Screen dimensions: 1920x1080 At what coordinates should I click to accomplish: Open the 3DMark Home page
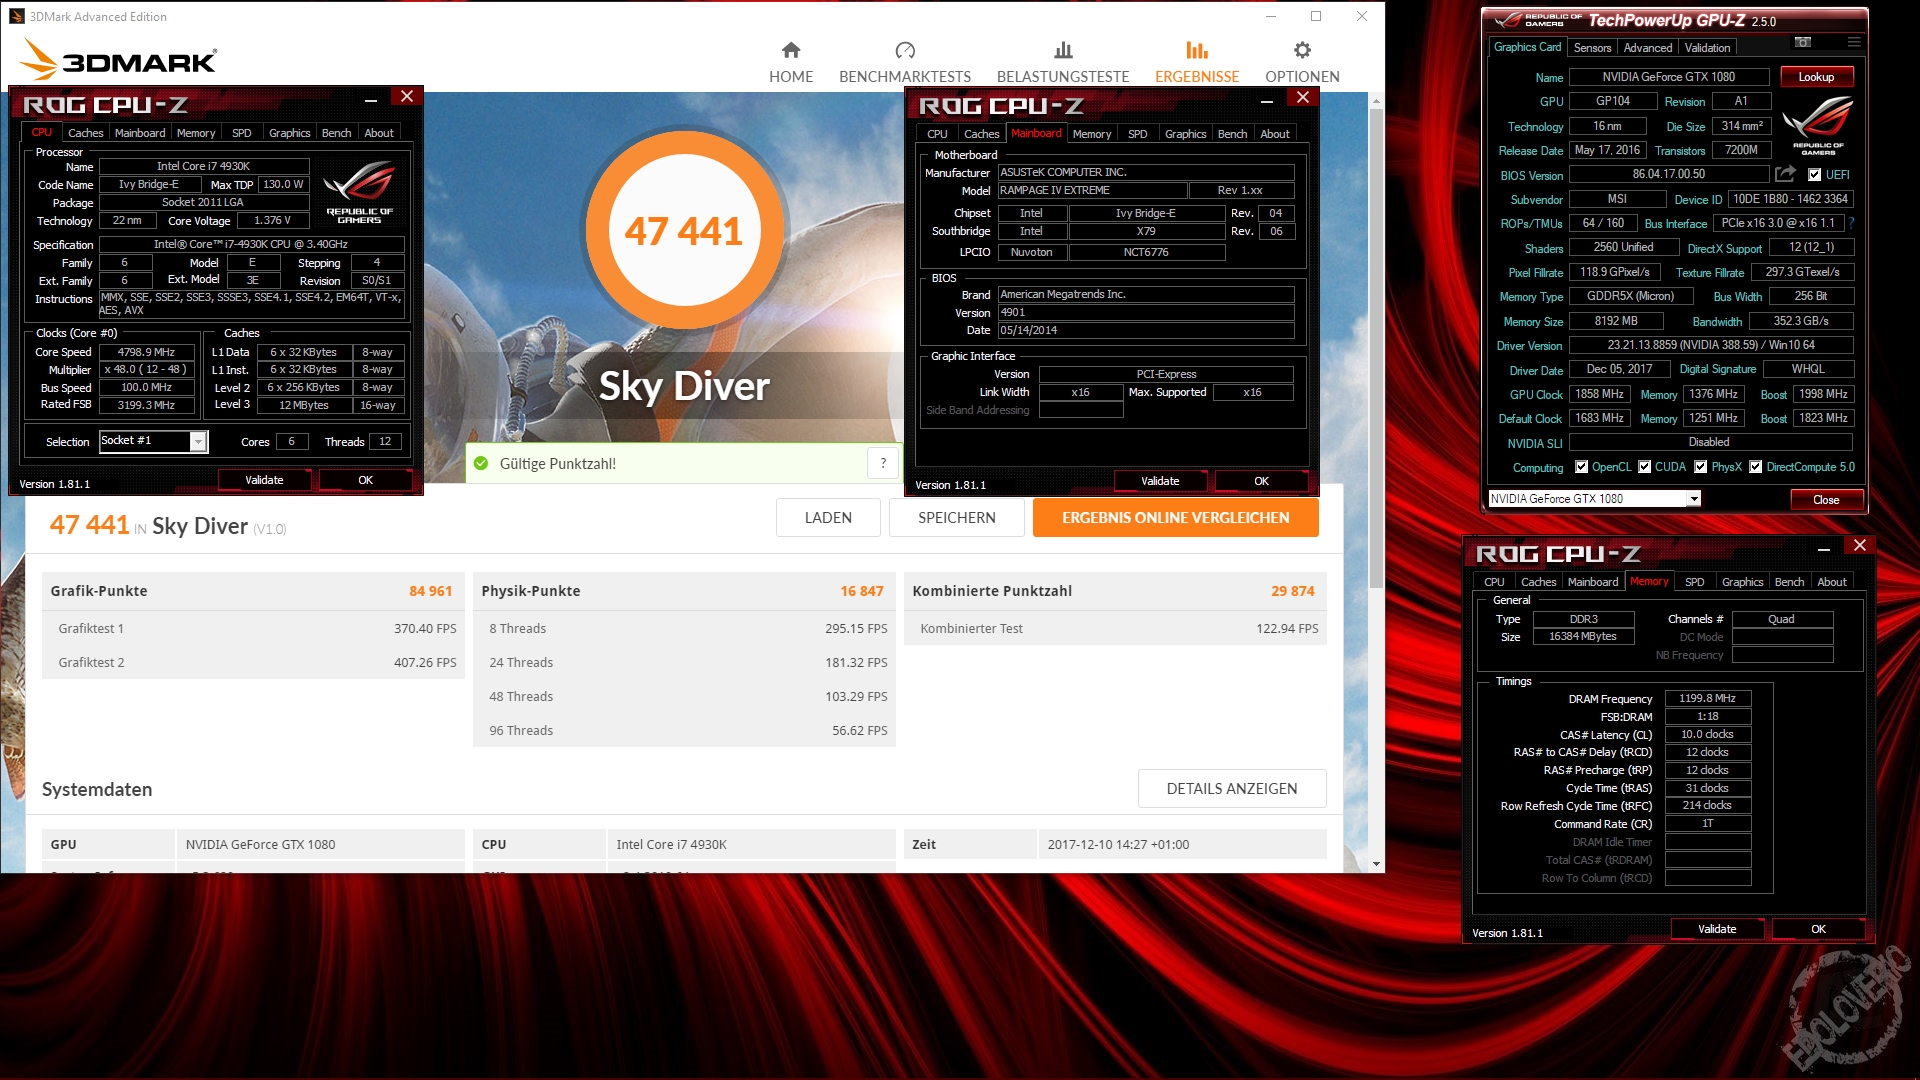point(791,62)
